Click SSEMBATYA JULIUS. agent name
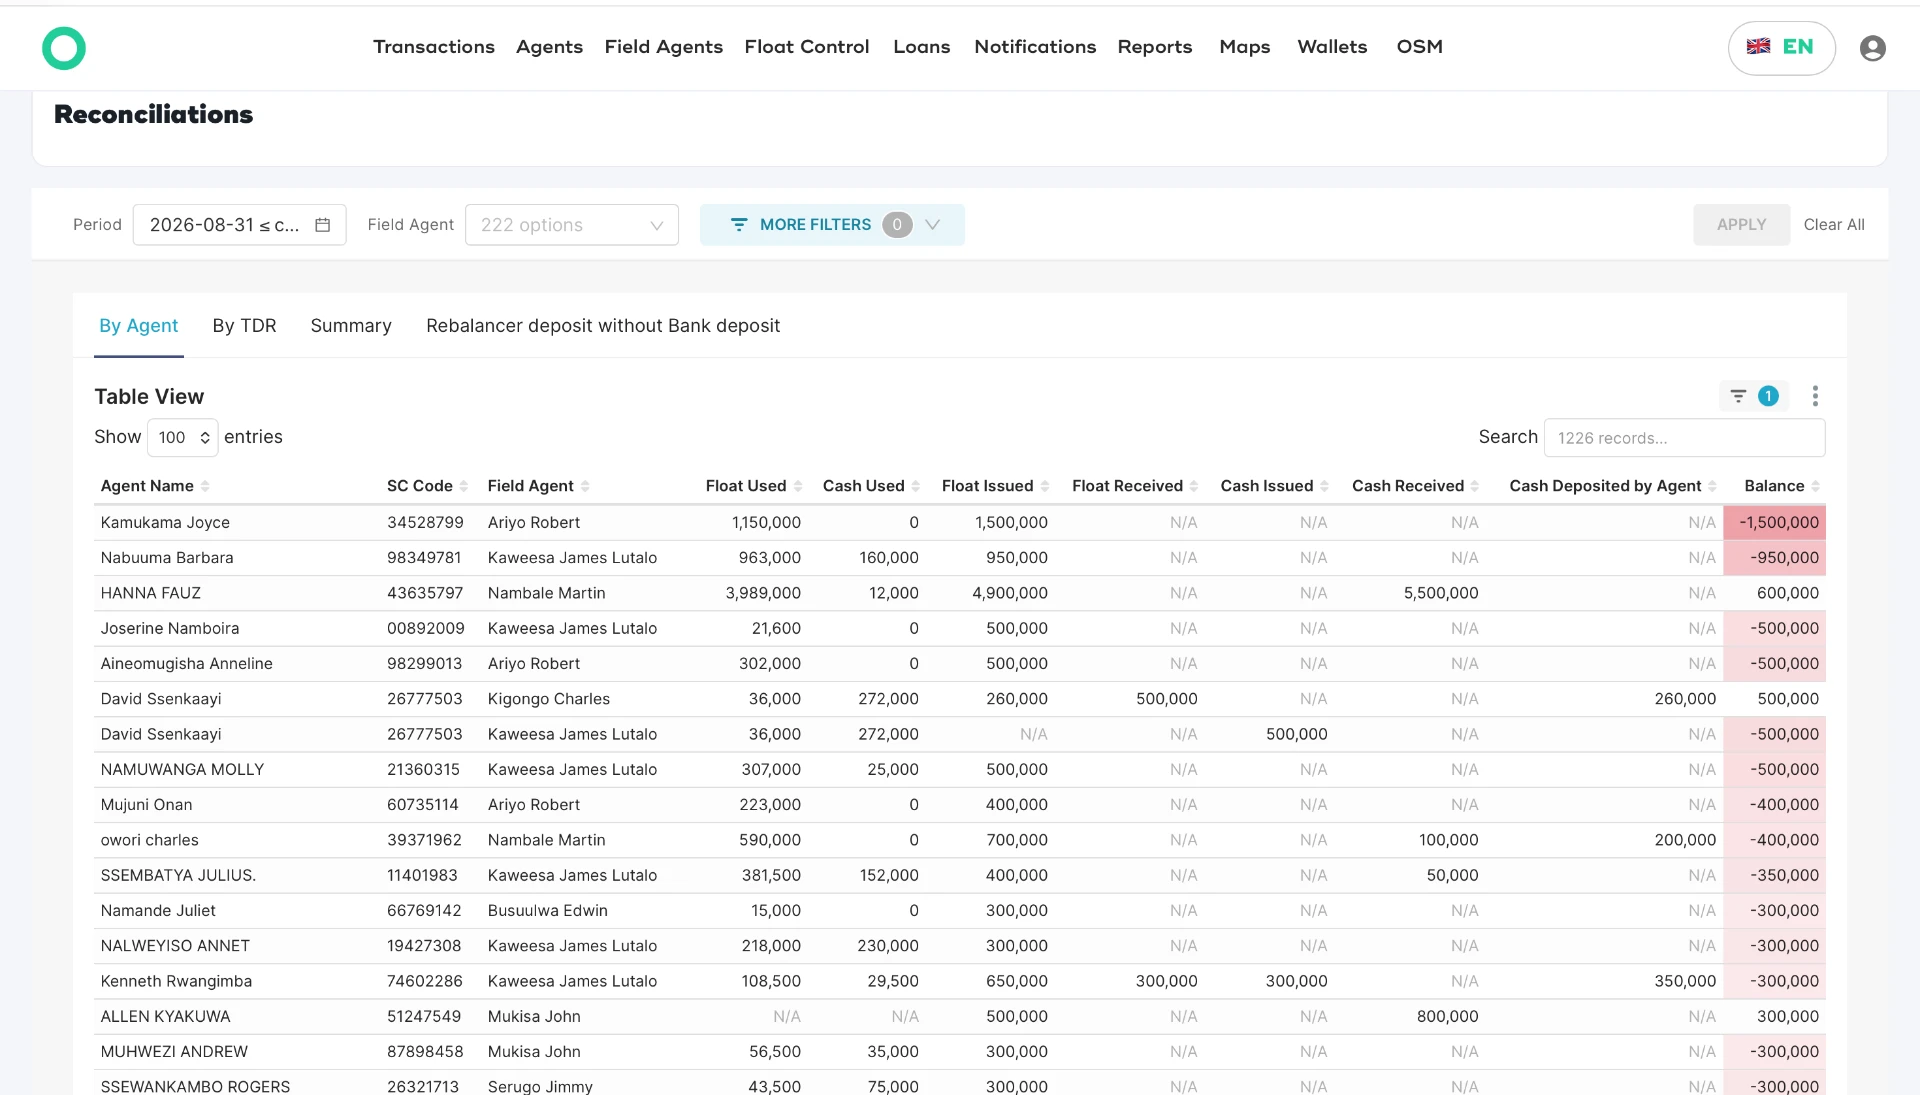Screen dimensions: 1920x1095 tap(178, 875)
